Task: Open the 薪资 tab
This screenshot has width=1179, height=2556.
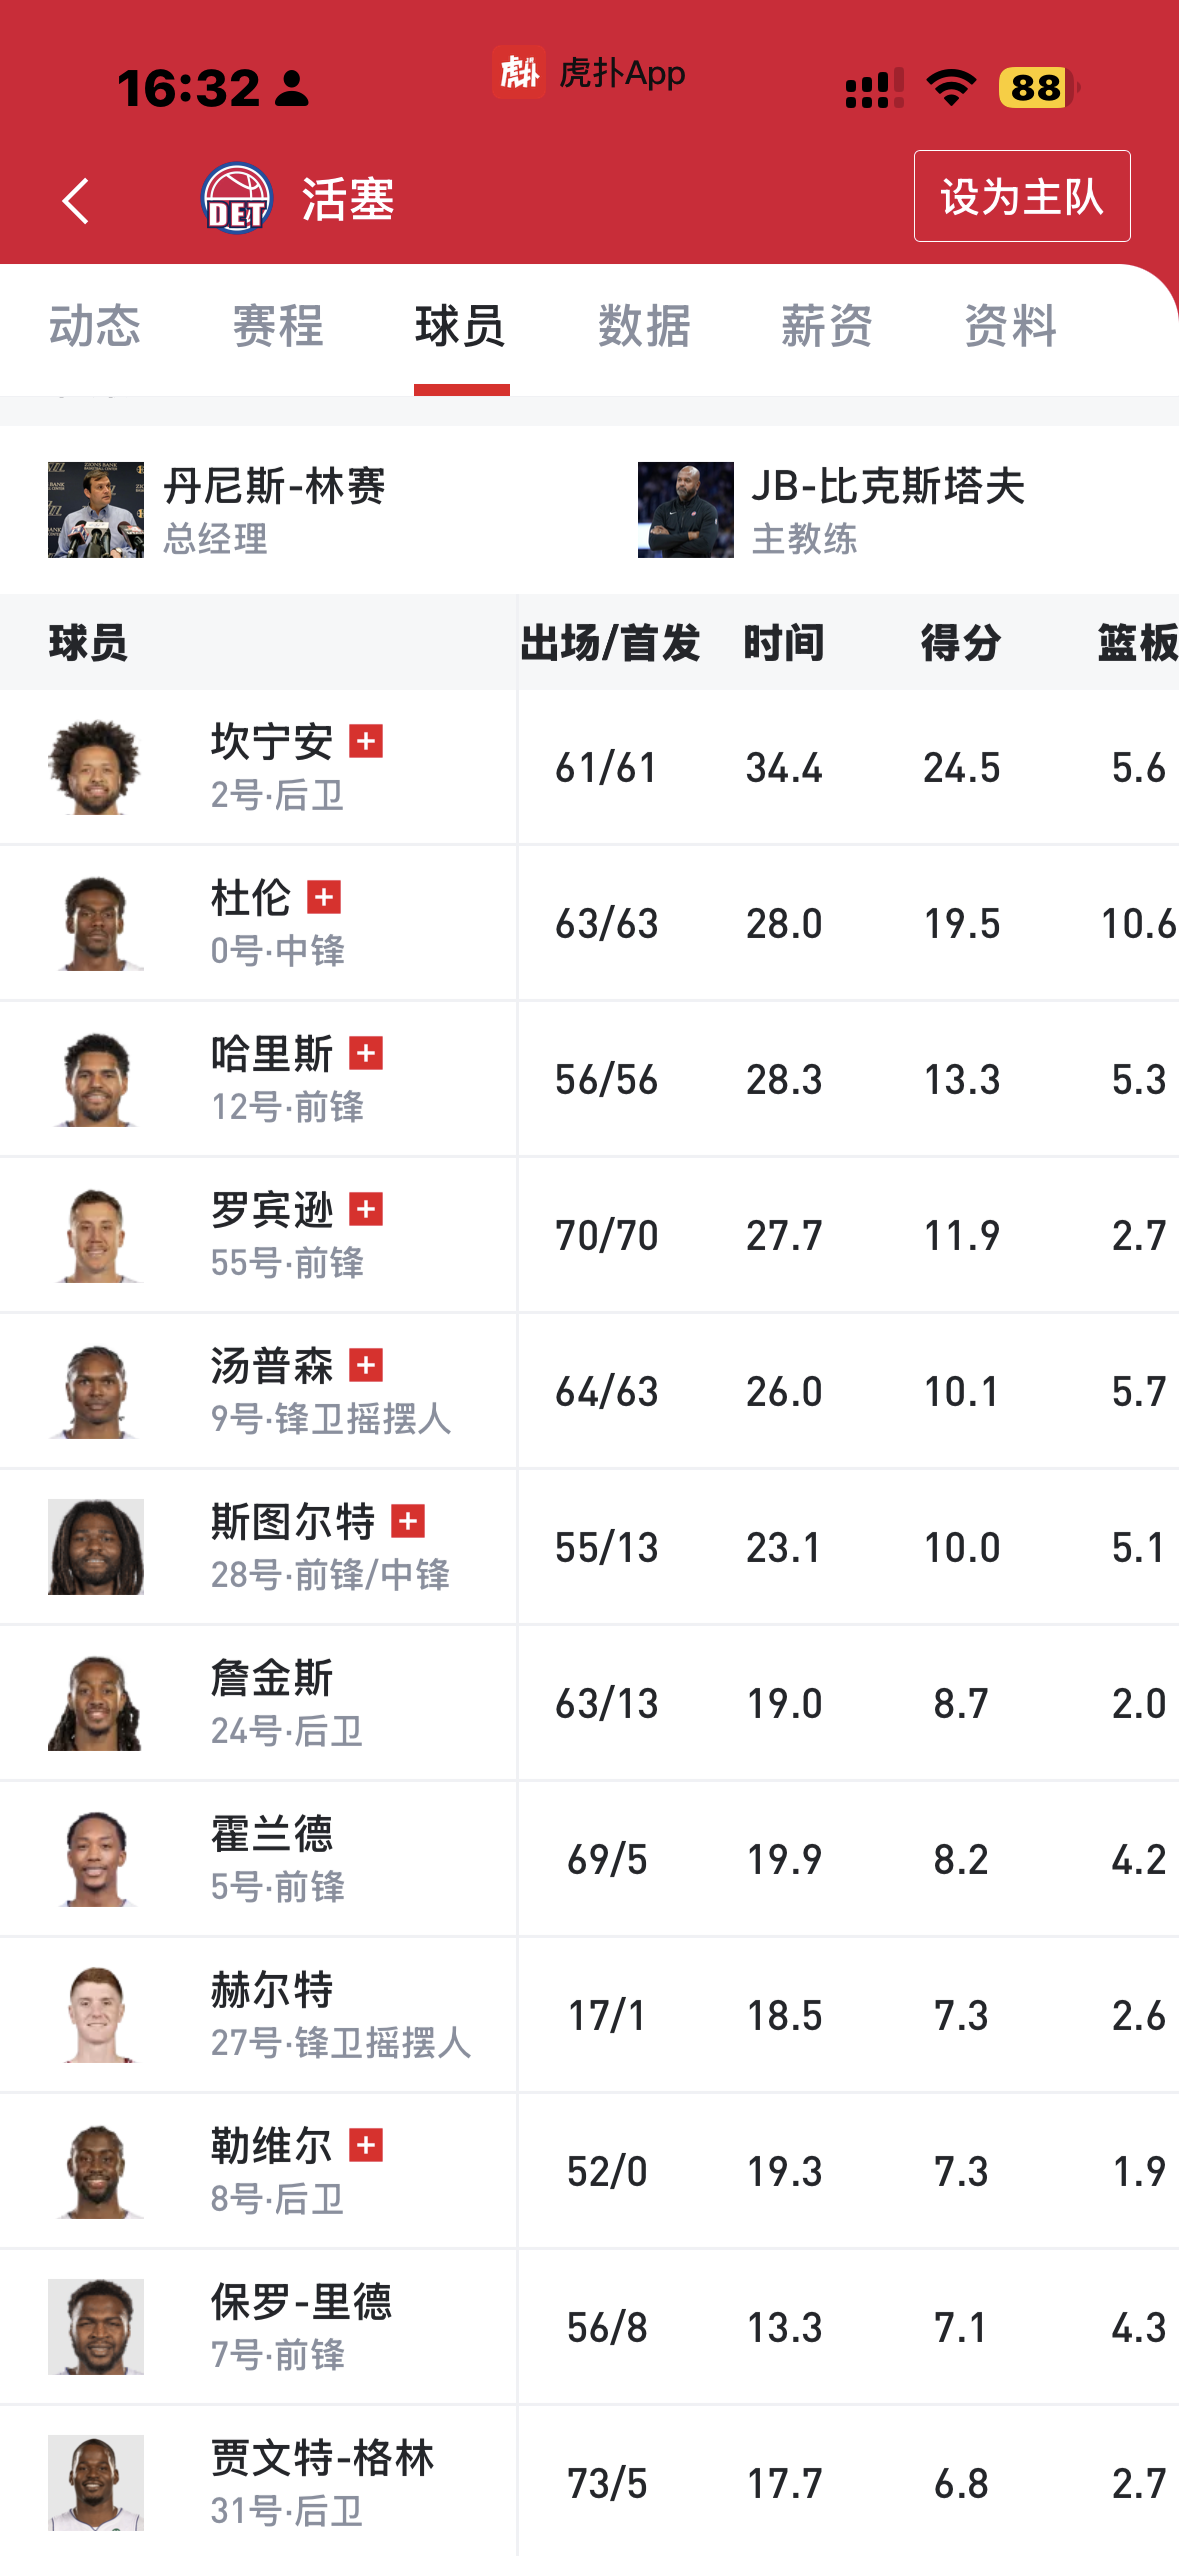Action: pyautogui.click(x=827, y=326)
